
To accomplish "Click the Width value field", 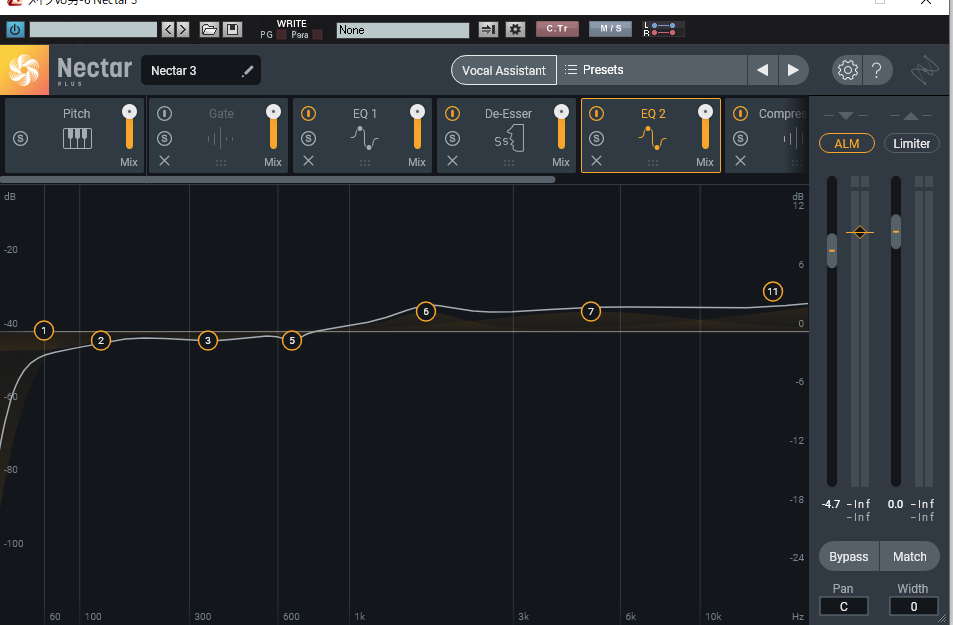I will coord(913,606).
